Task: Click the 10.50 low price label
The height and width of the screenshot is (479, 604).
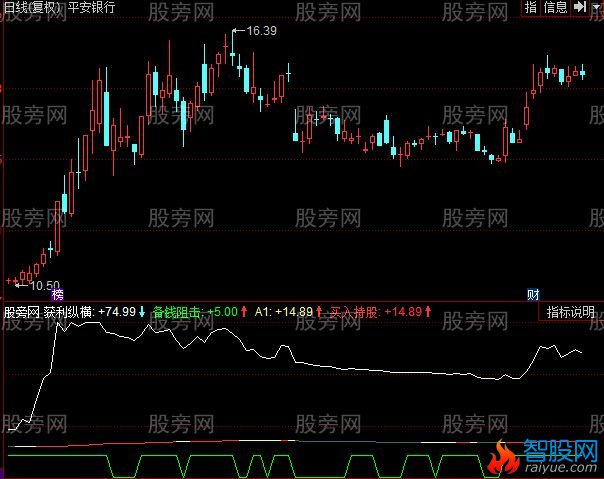Action: pyautogui.click(x=45, y=286)
